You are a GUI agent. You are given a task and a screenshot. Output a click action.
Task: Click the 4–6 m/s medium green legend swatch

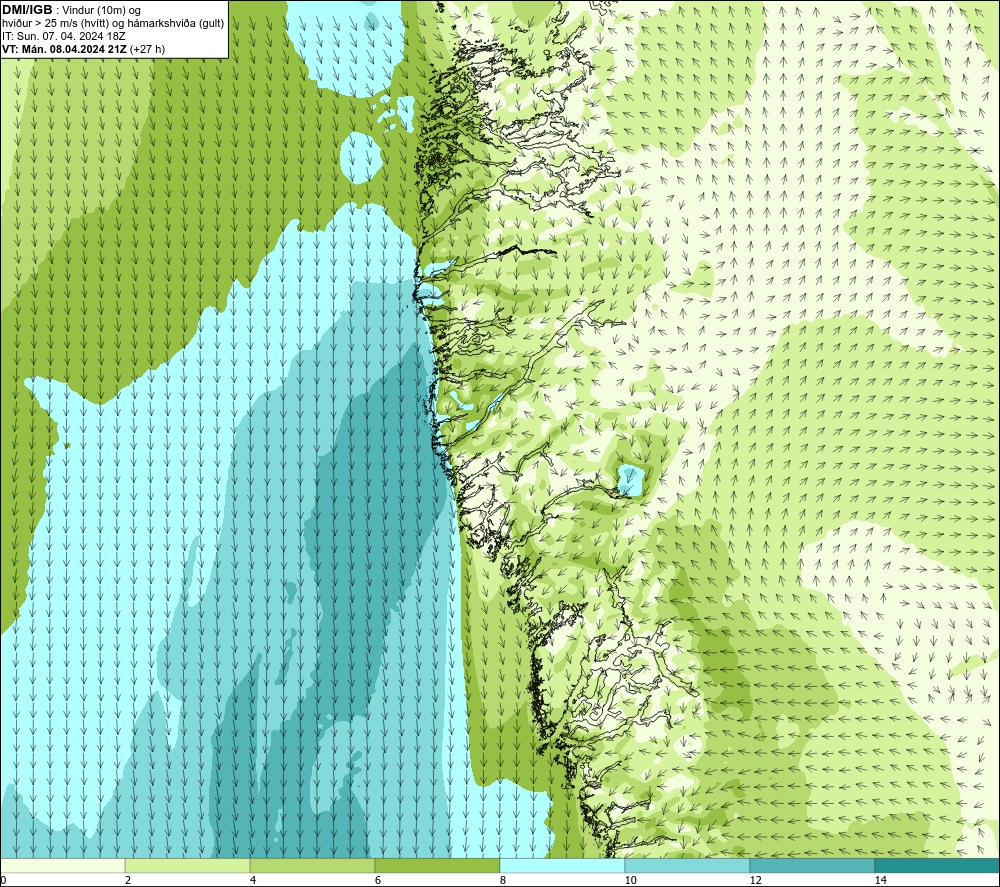tap(312, 865)
